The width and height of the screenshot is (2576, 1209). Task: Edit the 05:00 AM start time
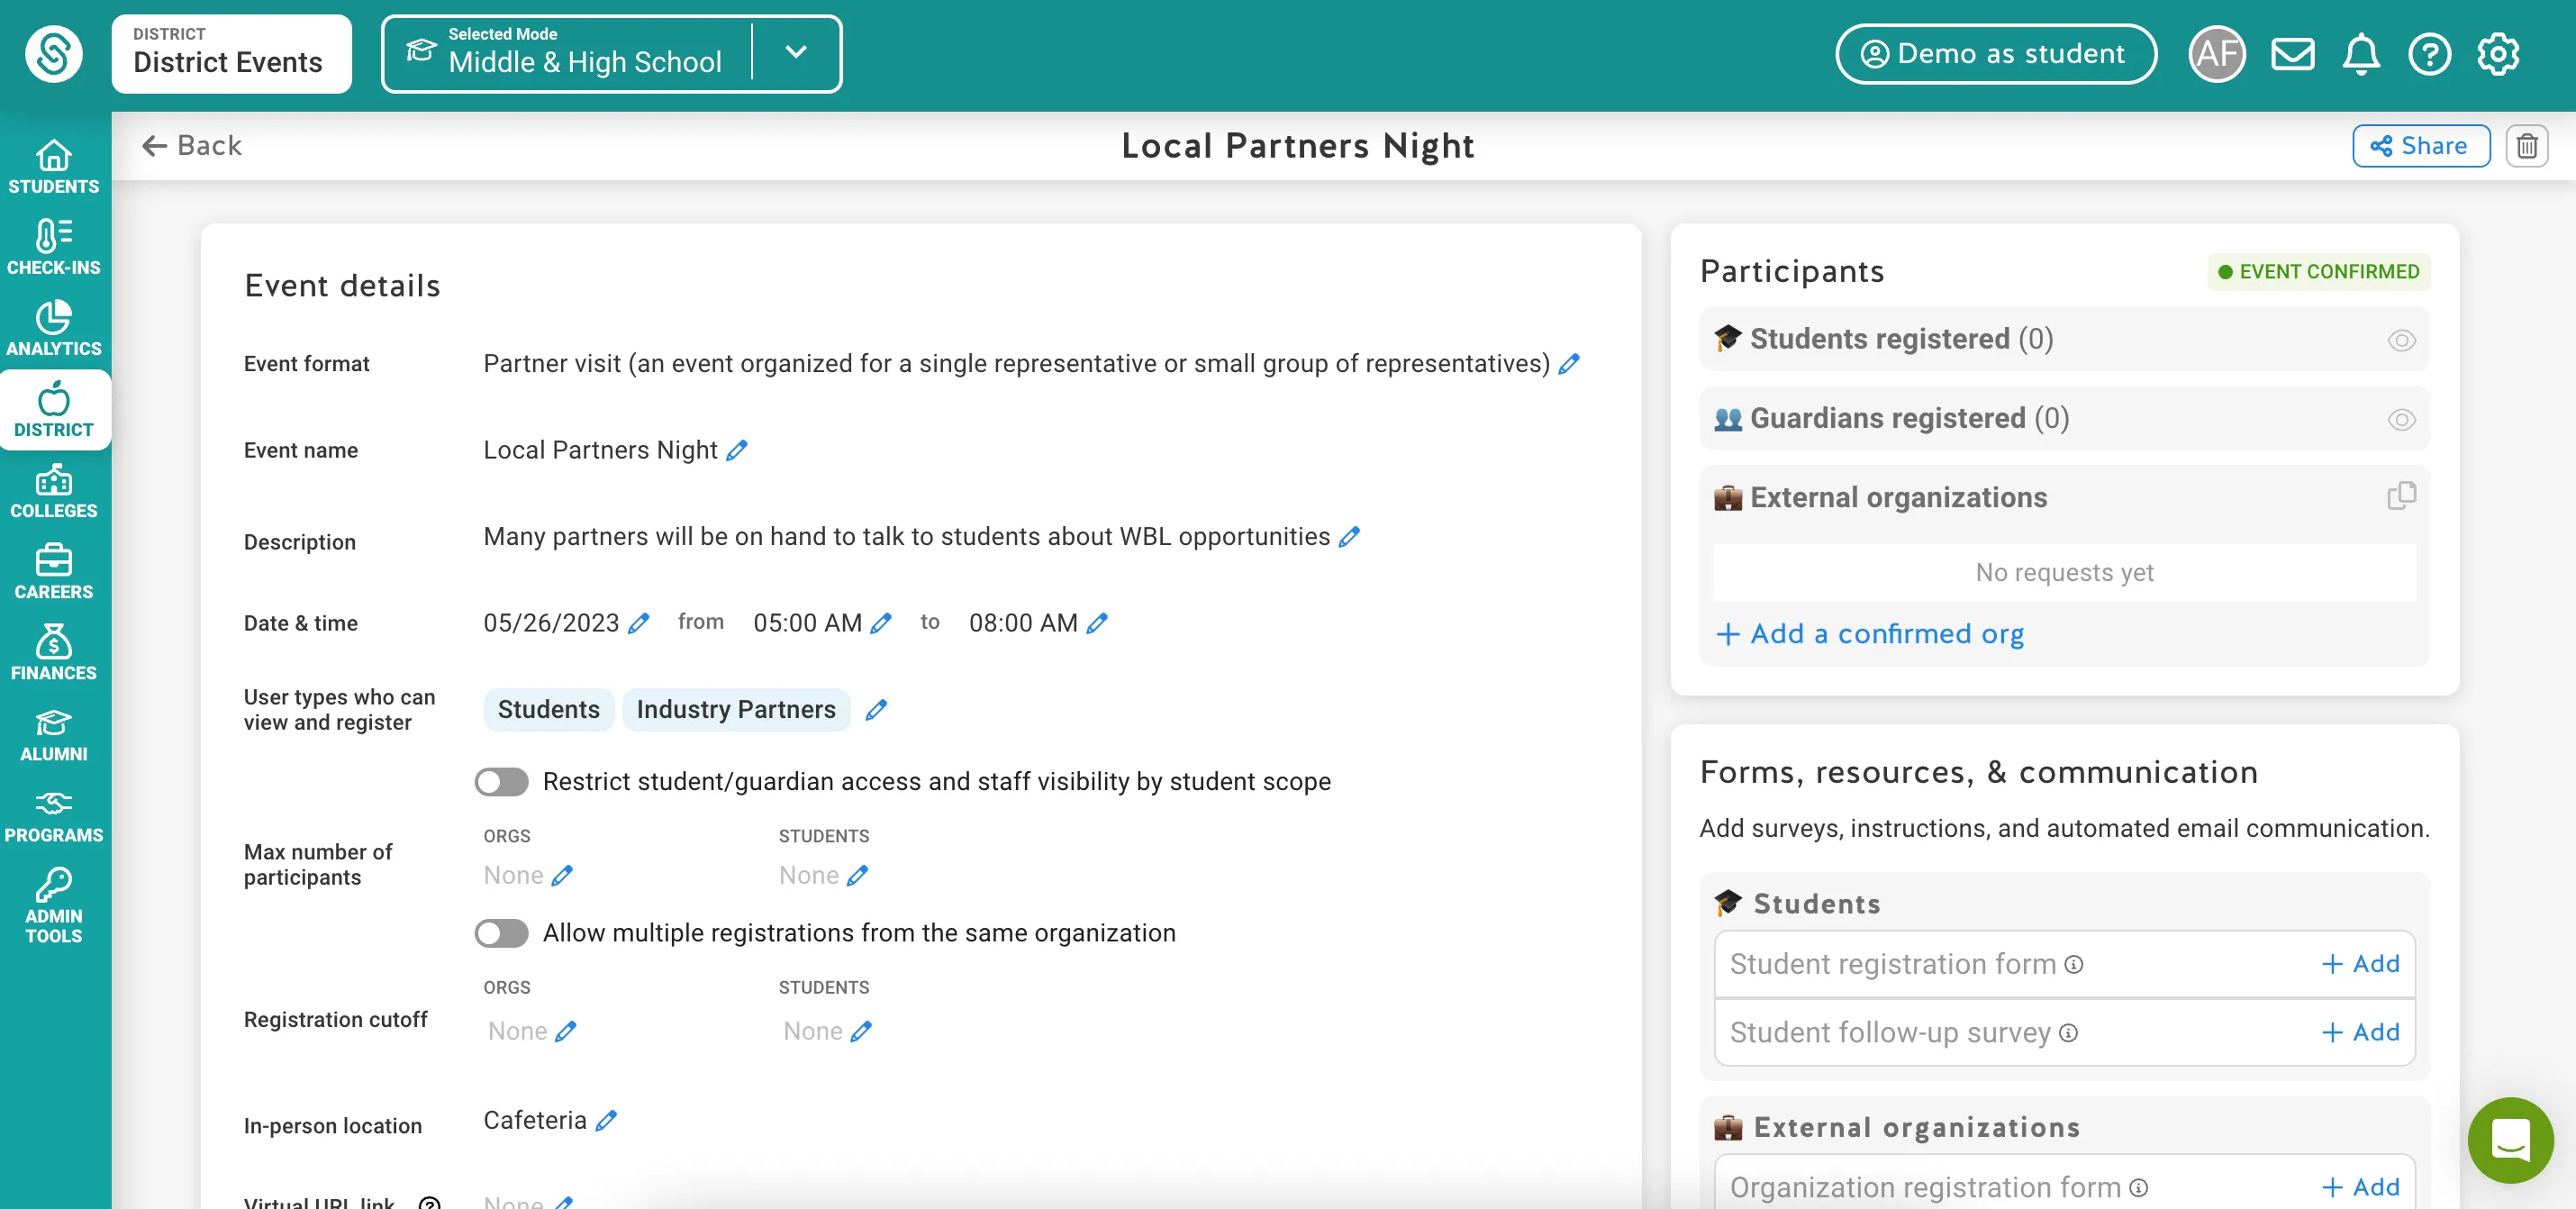pos(881,623)
